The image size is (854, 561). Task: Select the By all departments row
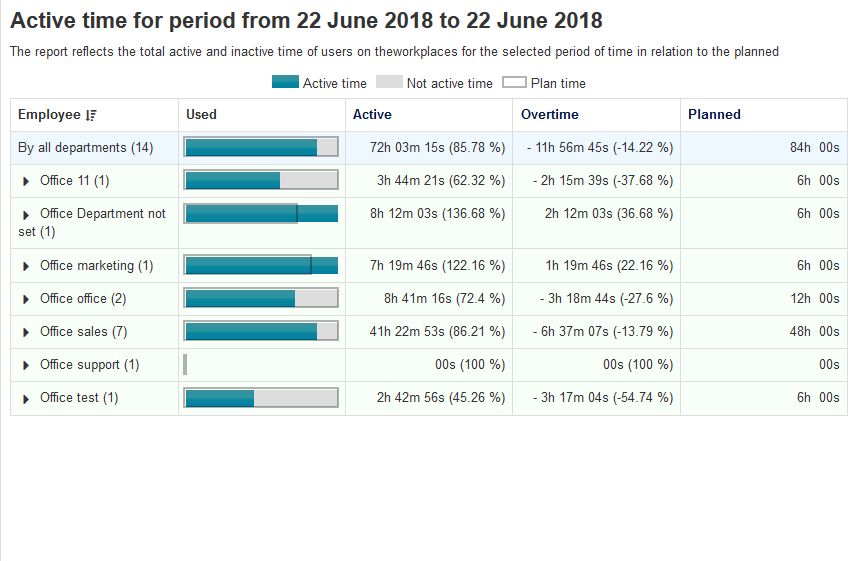(85, 148)
